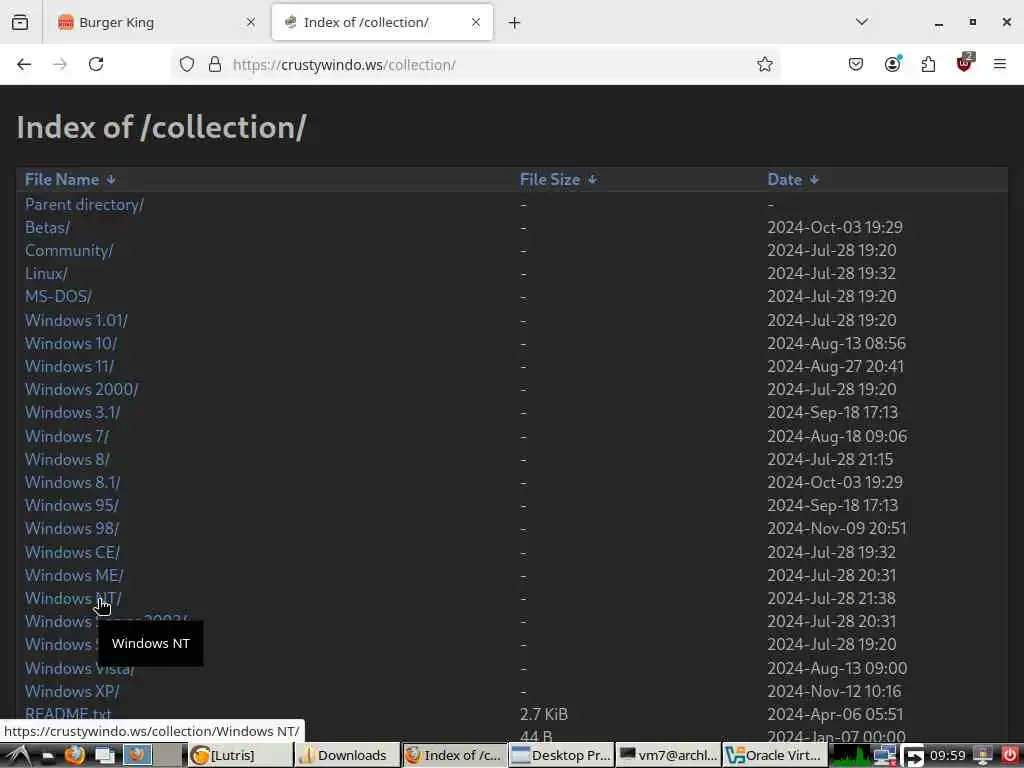Open the Linux/ folder link
Image resolution: width=1024 pixels, height=768 pixels.
click(46, 274)
